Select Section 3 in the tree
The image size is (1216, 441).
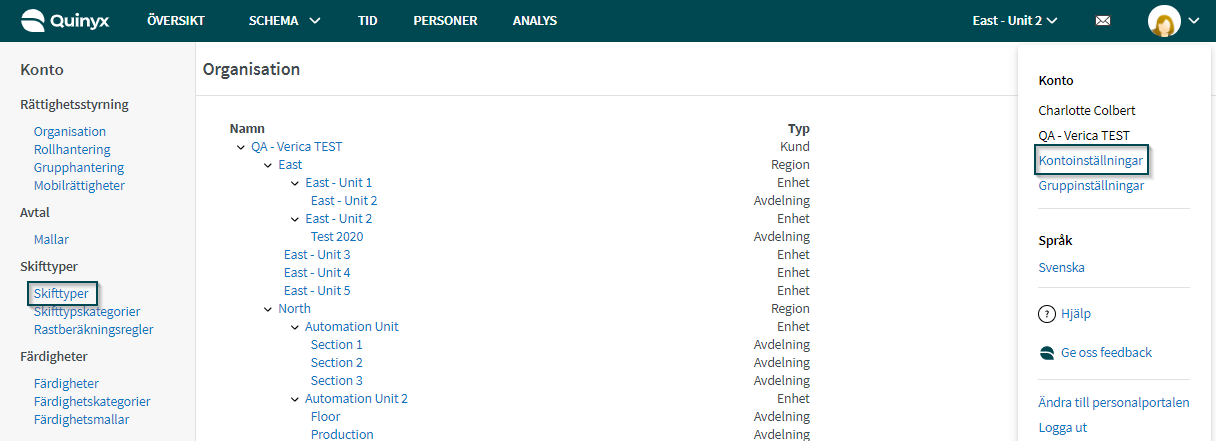(337, 381)
